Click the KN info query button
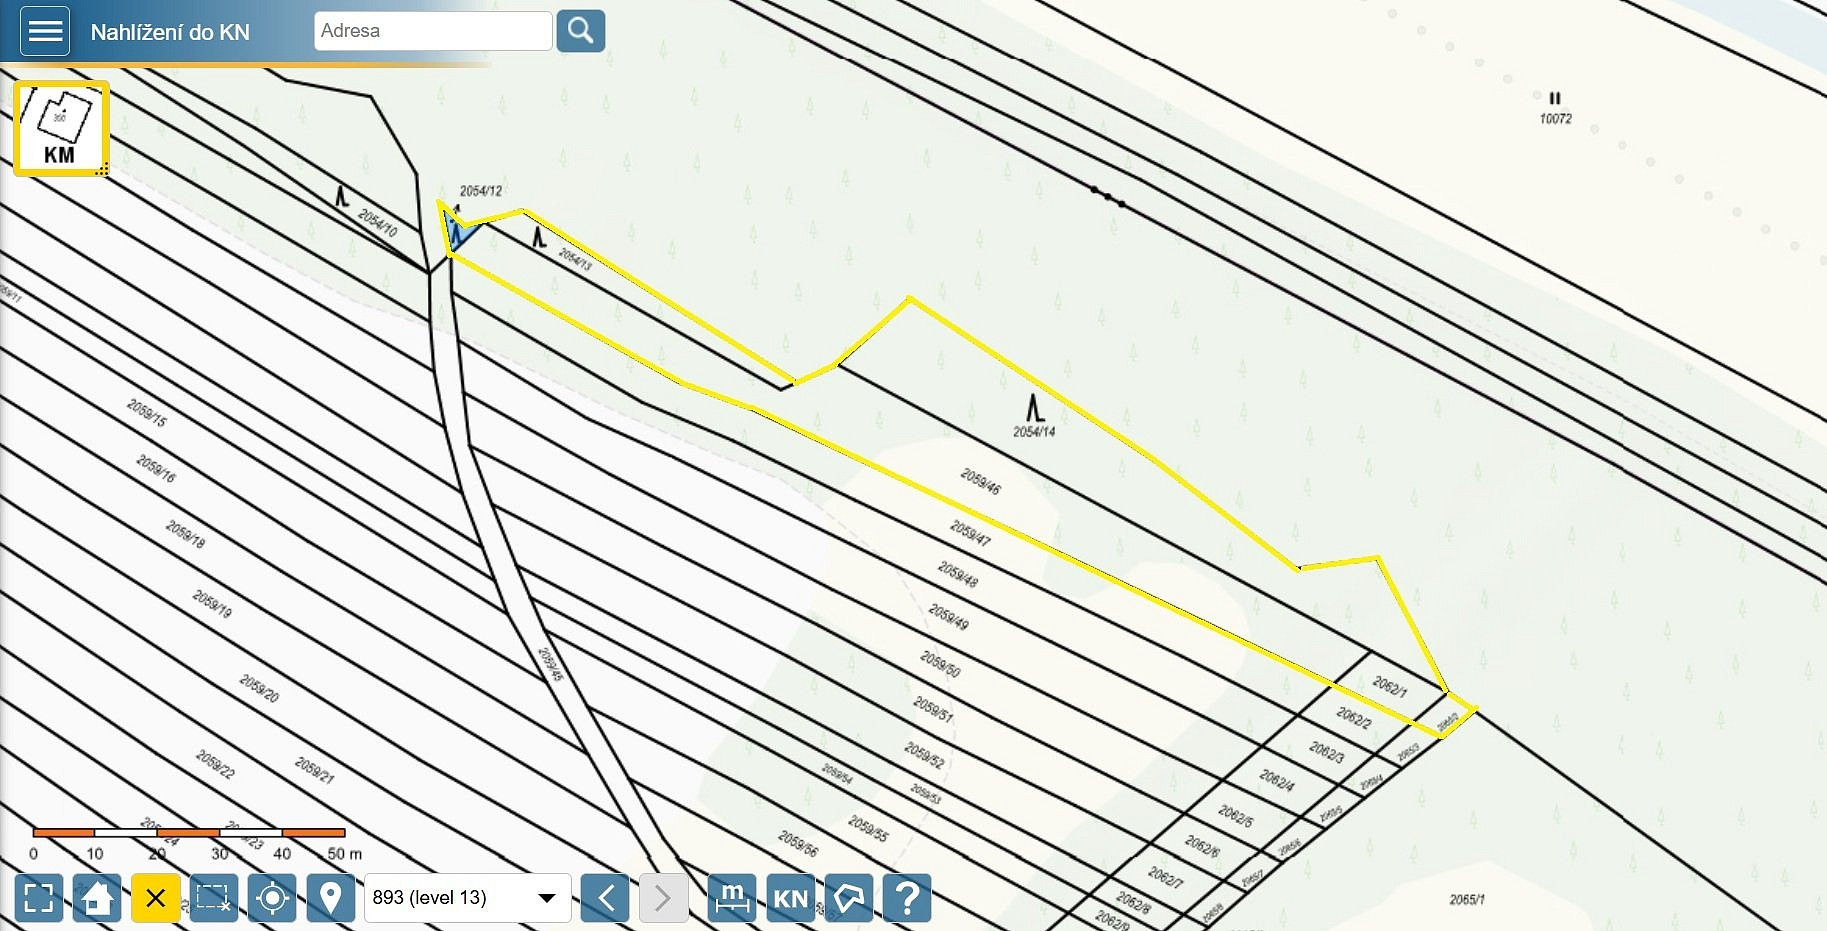Image resolution: width=1827 pixels, height=931 pixels. click(790, 897)
